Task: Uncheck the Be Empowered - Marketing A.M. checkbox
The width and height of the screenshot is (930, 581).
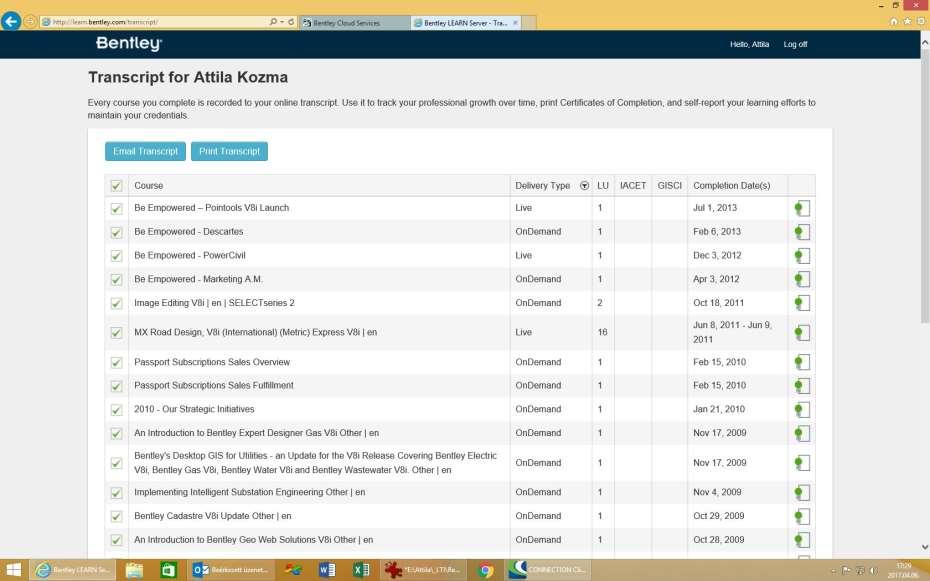Action: (116, 280)
